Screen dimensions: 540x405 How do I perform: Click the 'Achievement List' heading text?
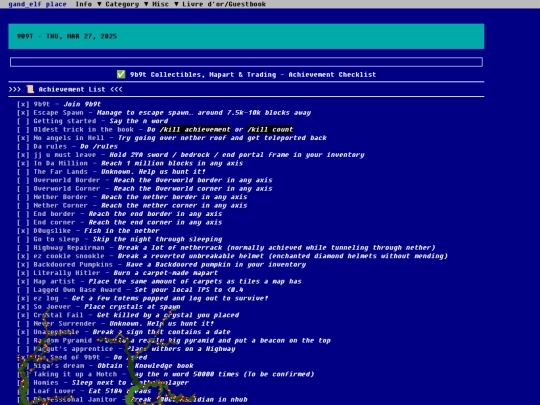pyautogui.click(x=72, y=89)
